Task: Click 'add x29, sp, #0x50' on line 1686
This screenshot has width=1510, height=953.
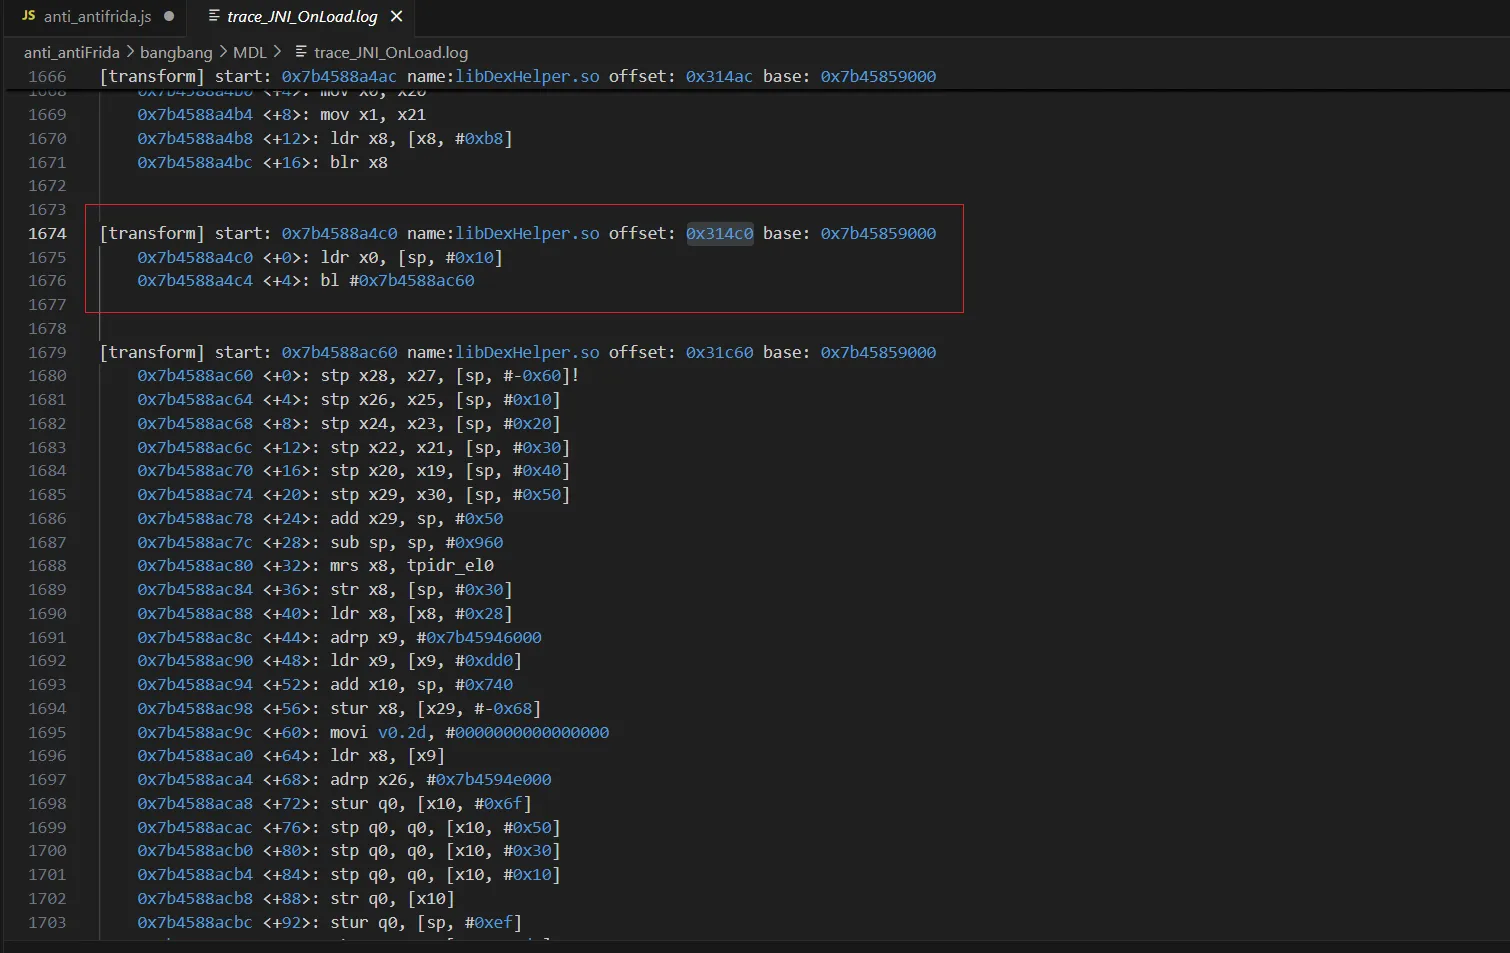Action: pos(417,518)
